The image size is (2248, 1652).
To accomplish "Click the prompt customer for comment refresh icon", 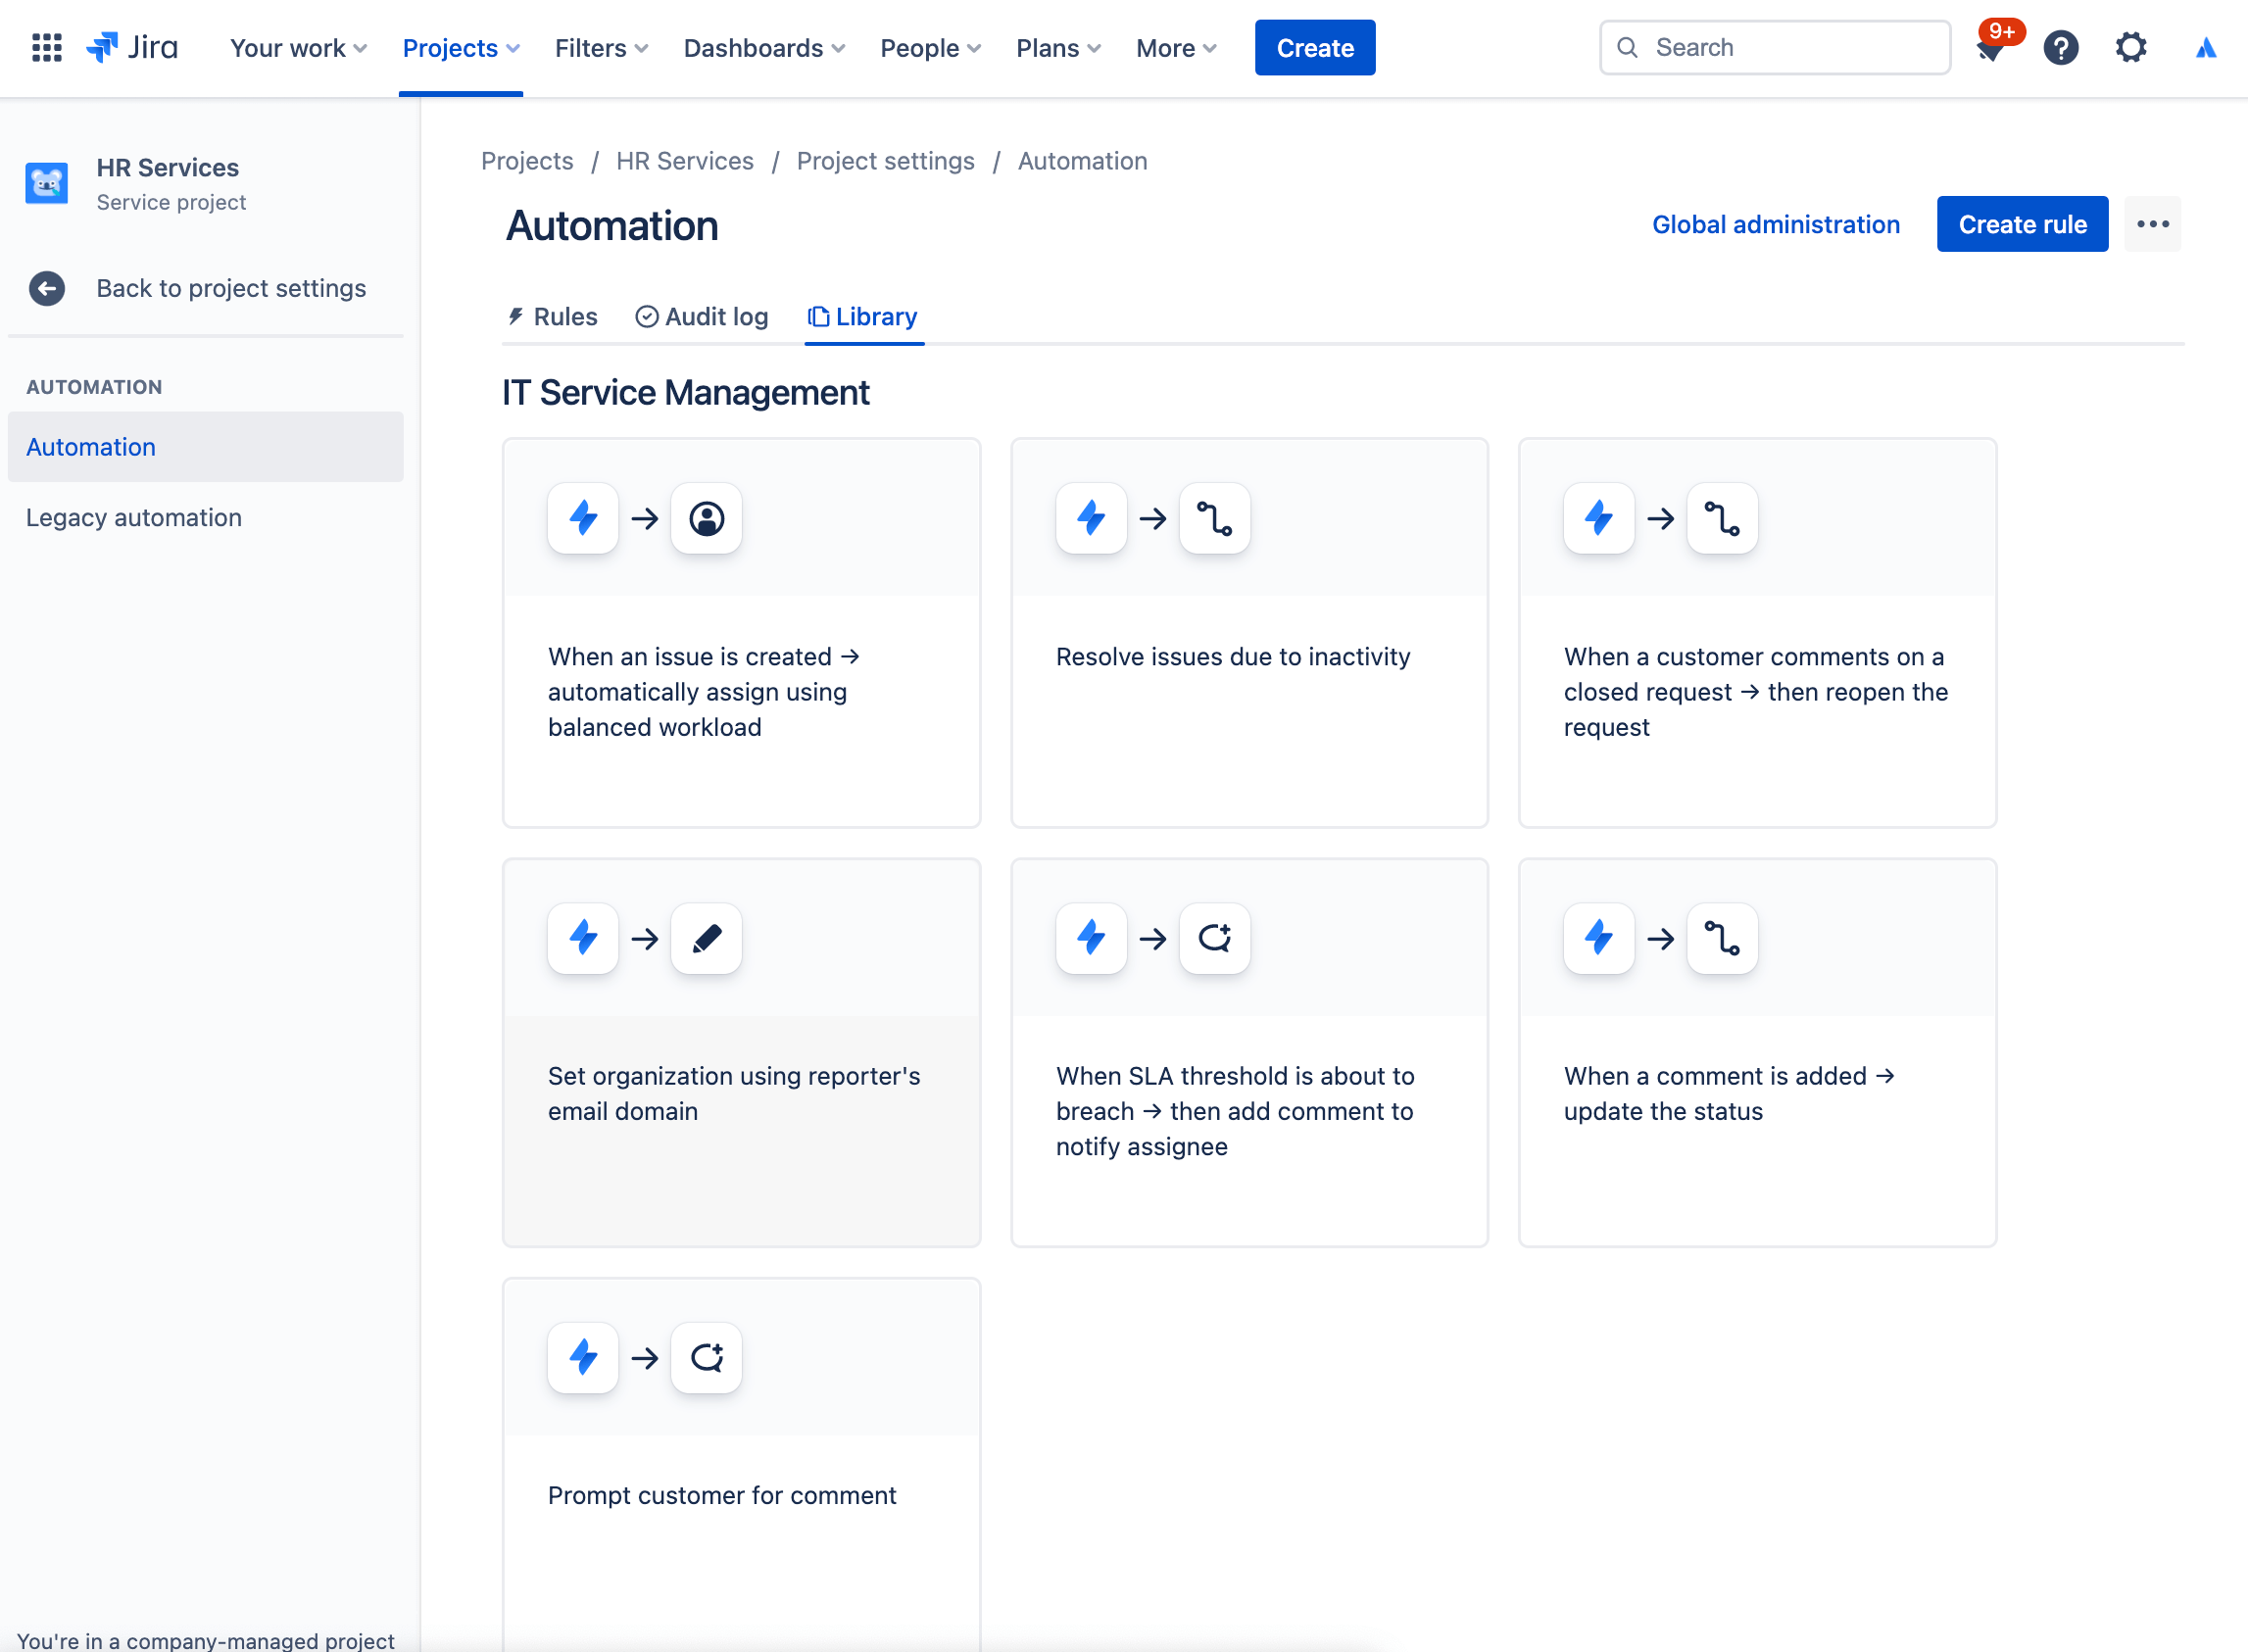I will 706,1355.
